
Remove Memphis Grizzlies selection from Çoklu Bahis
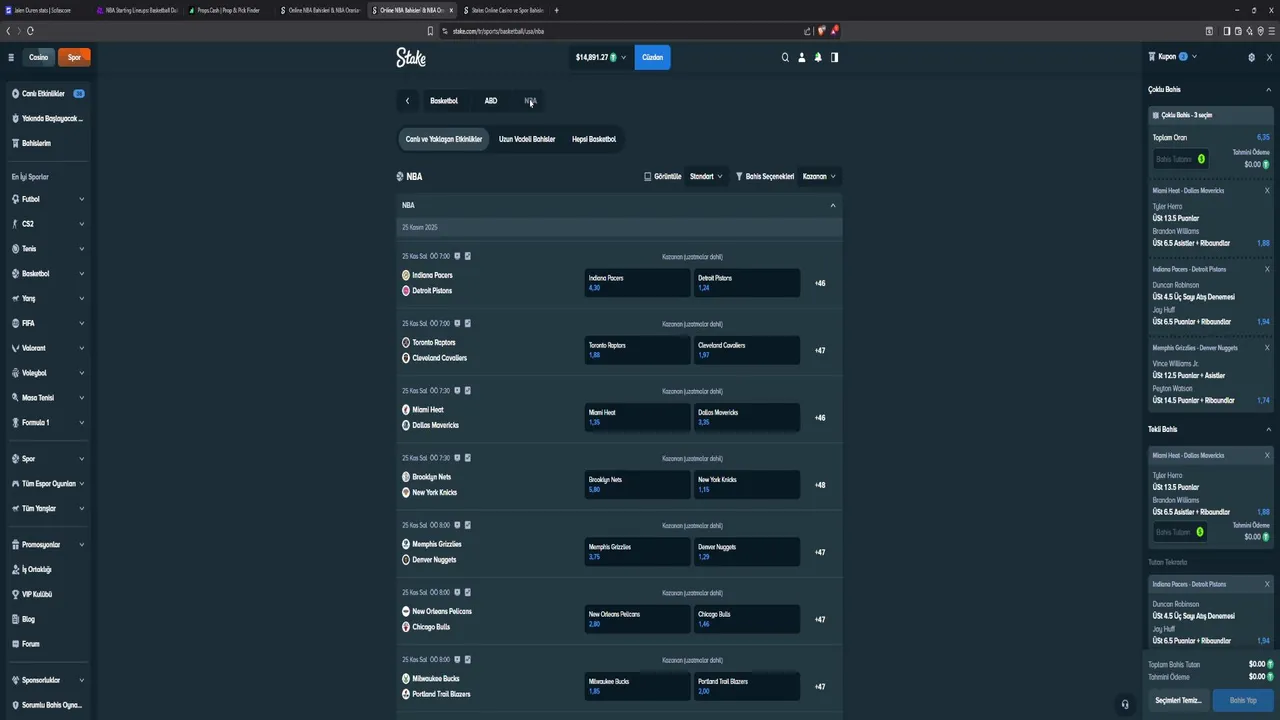[x=1267, y=348]
